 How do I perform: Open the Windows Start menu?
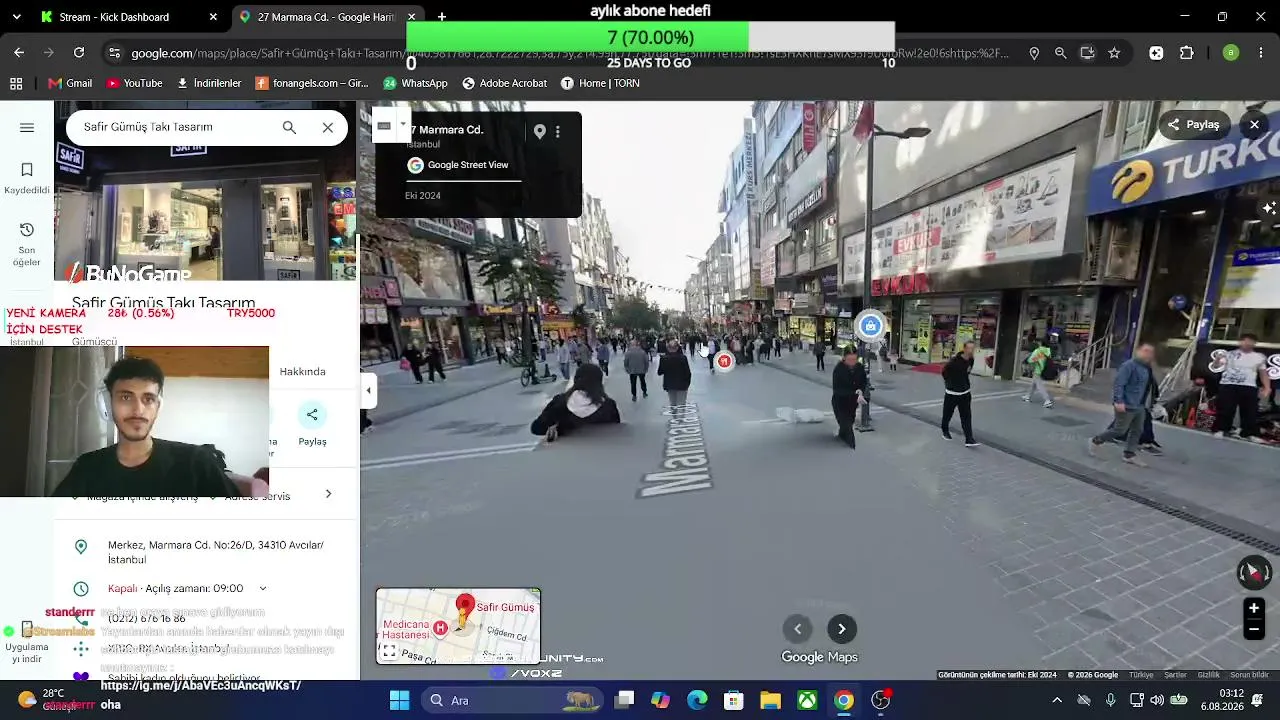[399, 700]
